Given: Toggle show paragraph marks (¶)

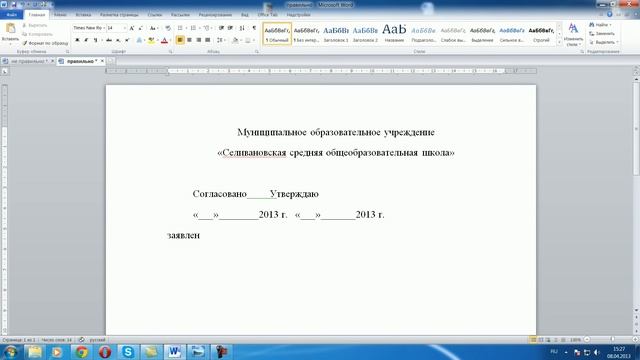Looking at the screenshot, I should pos(254,28).
